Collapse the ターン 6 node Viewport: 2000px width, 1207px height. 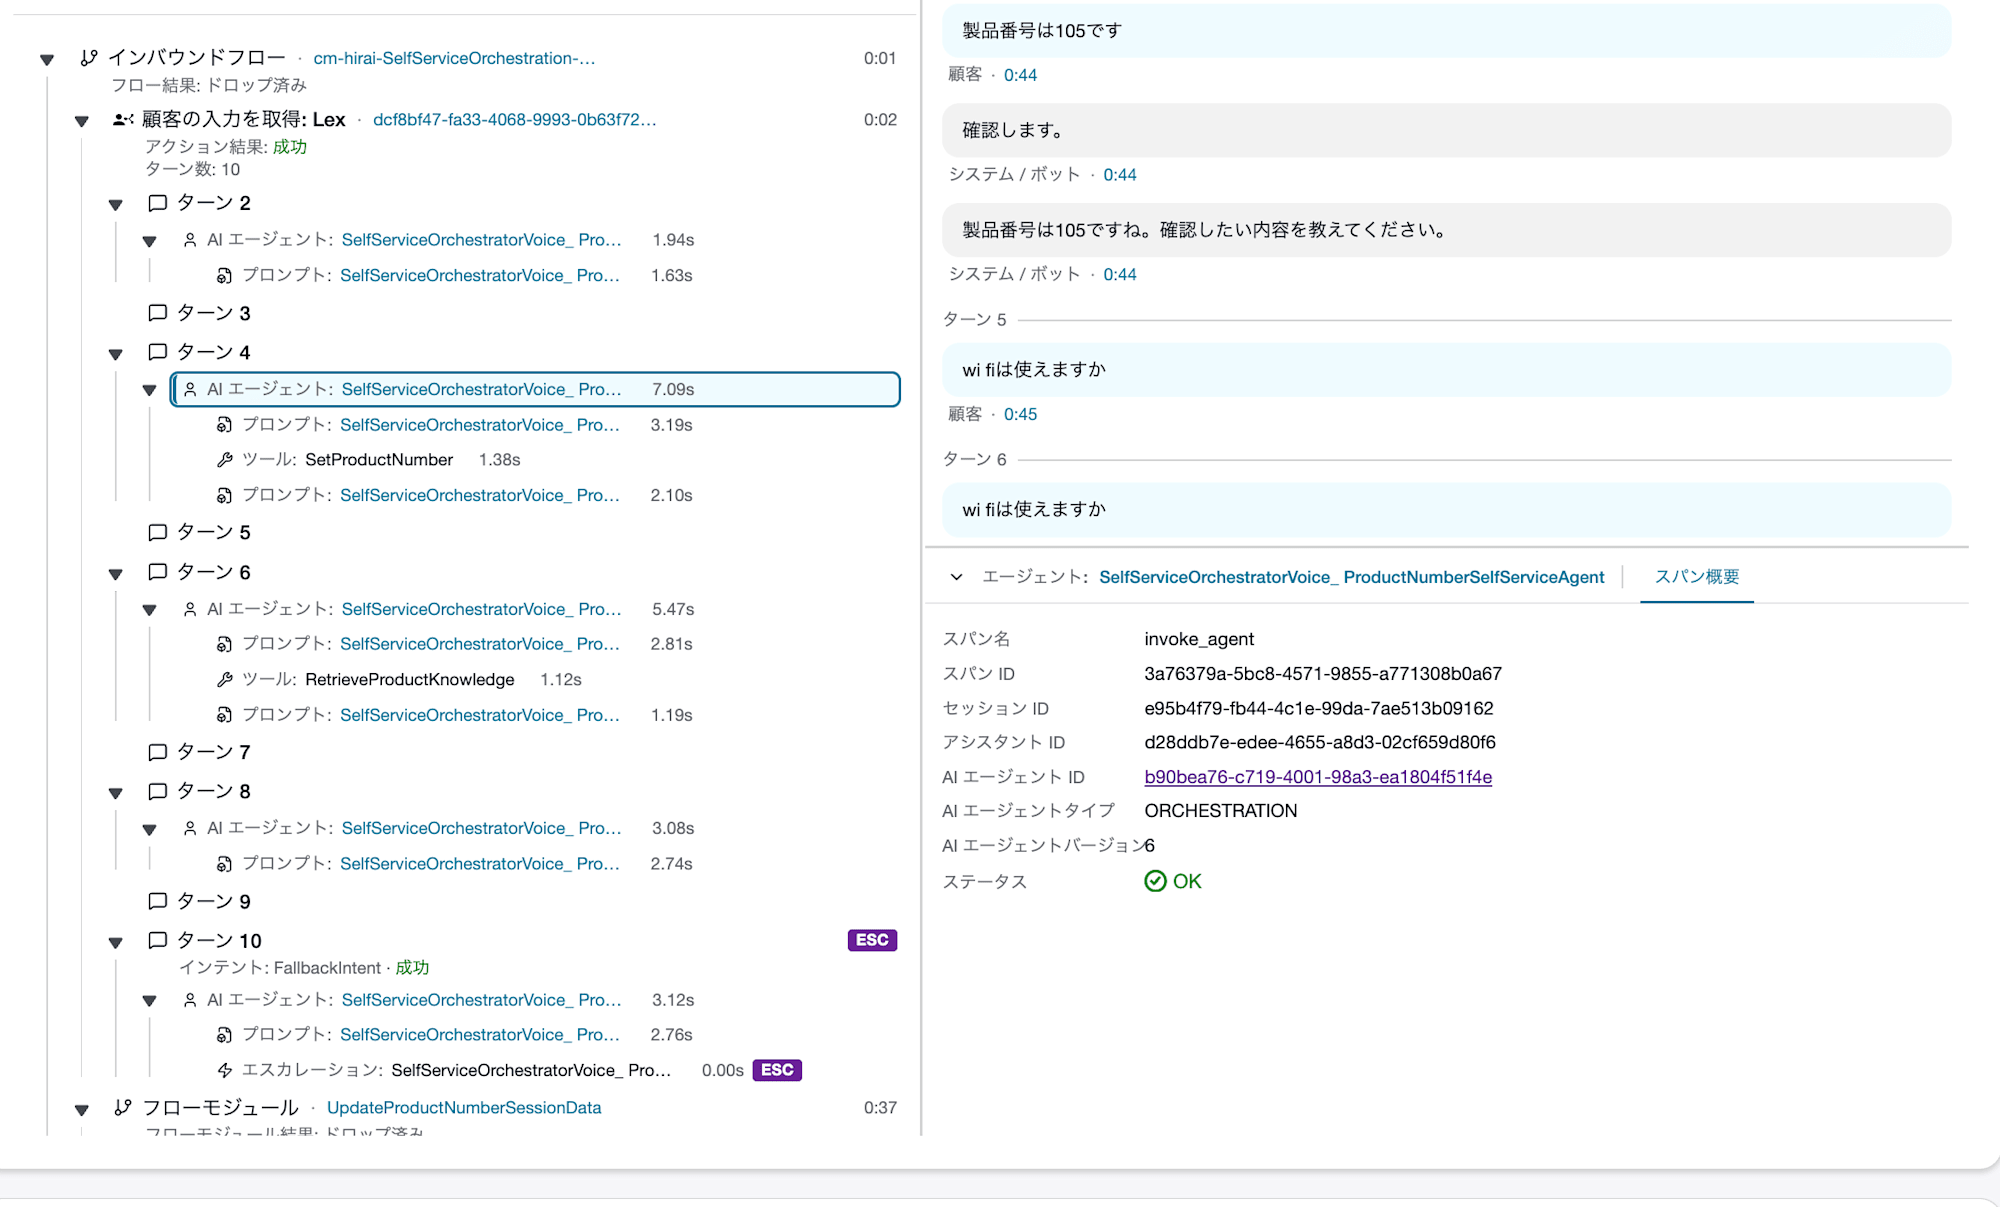point(116,574)
